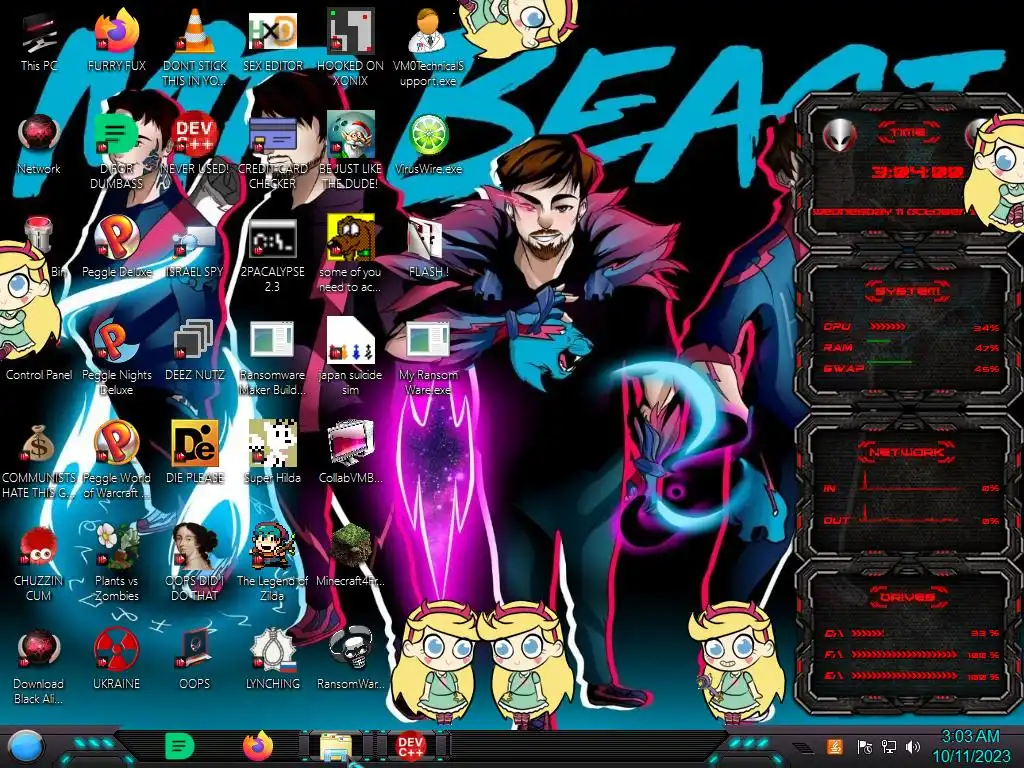
Task: Click the CPU usage bar in widget
Action: click(x=886, y=327)
